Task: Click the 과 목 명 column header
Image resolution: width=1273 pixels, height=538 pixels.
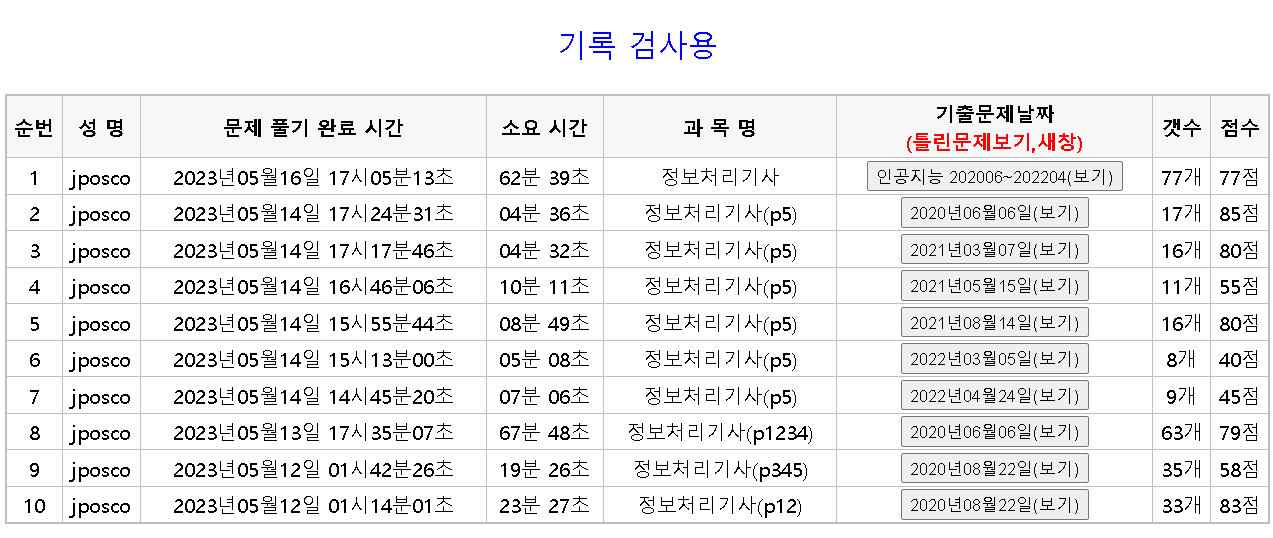Action: point(720,128)
